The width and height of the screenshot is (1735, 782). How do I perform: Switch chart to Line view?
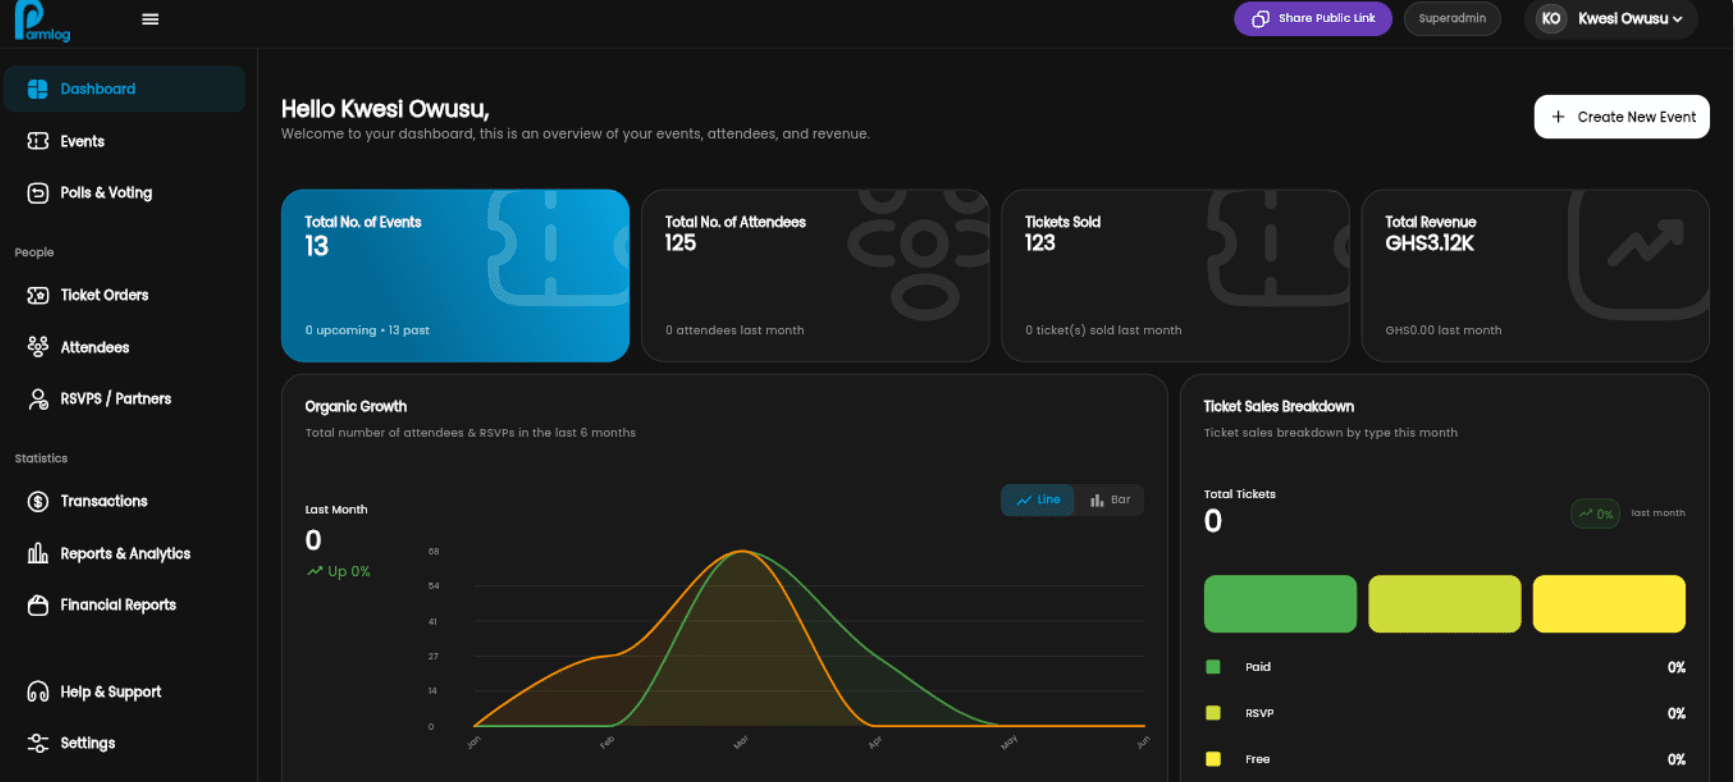pyautogui.click(x=1038, y=500)
